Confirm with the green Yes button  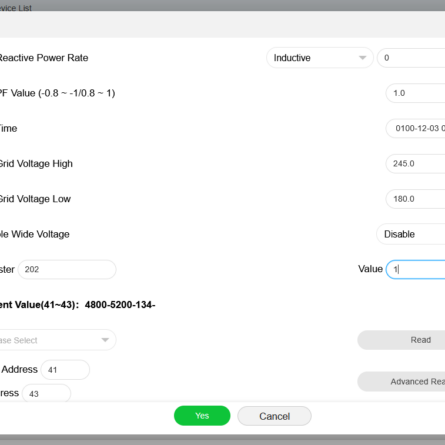(x=202, y=416)
